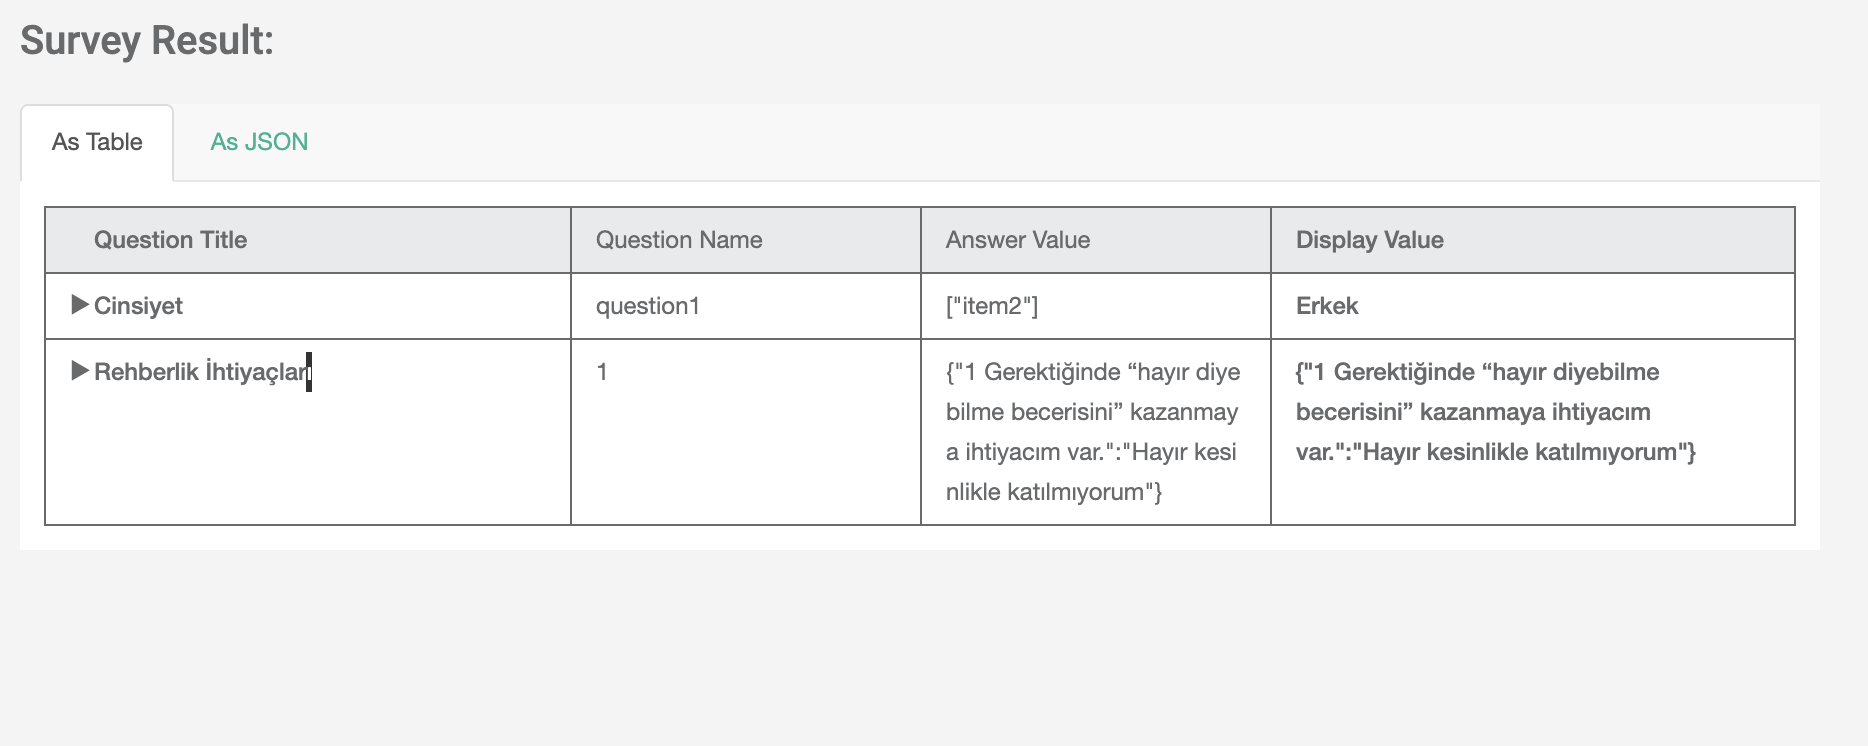Collapse the Cinsiyet disclosure triangle
The height and width of the screenshot is (746, 1868).
pyautogui.click(x=79, y=305)
